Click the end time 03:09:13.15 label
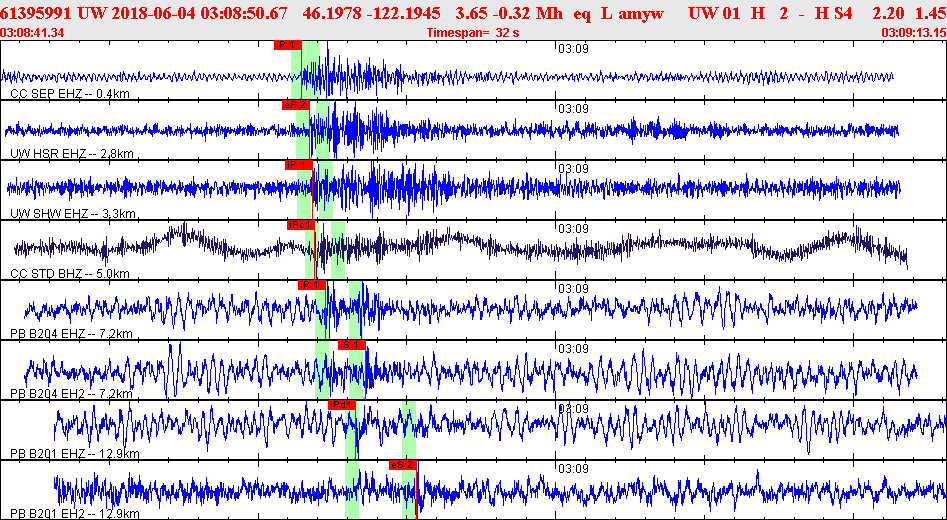Screen dimensions: 947x520 (x=913, y=33)
